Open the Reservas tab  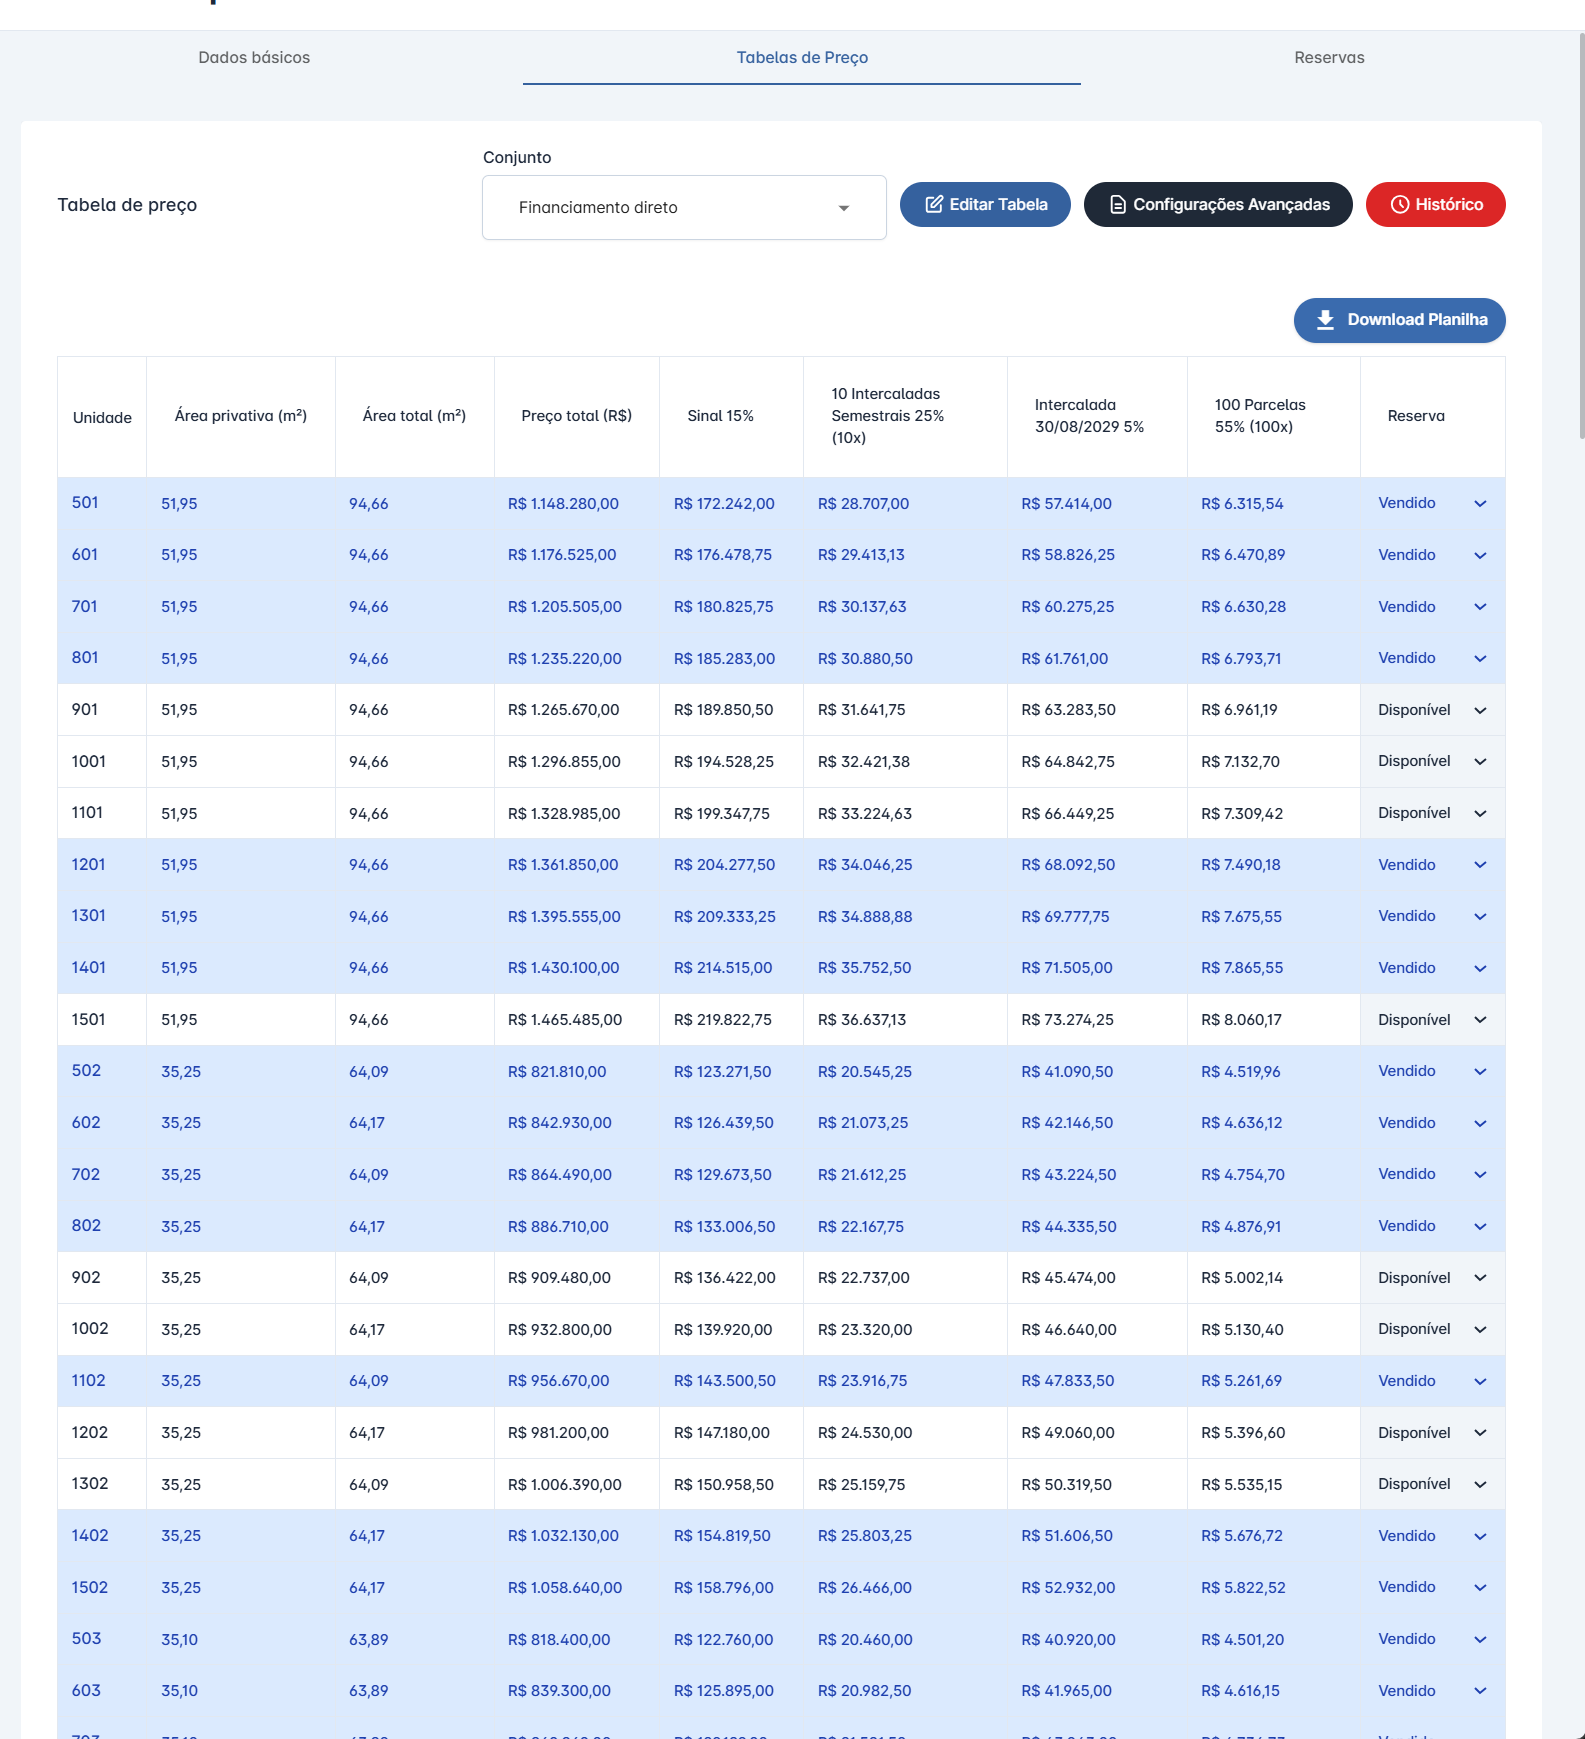pyautogui.click(x=1328, y=58)
